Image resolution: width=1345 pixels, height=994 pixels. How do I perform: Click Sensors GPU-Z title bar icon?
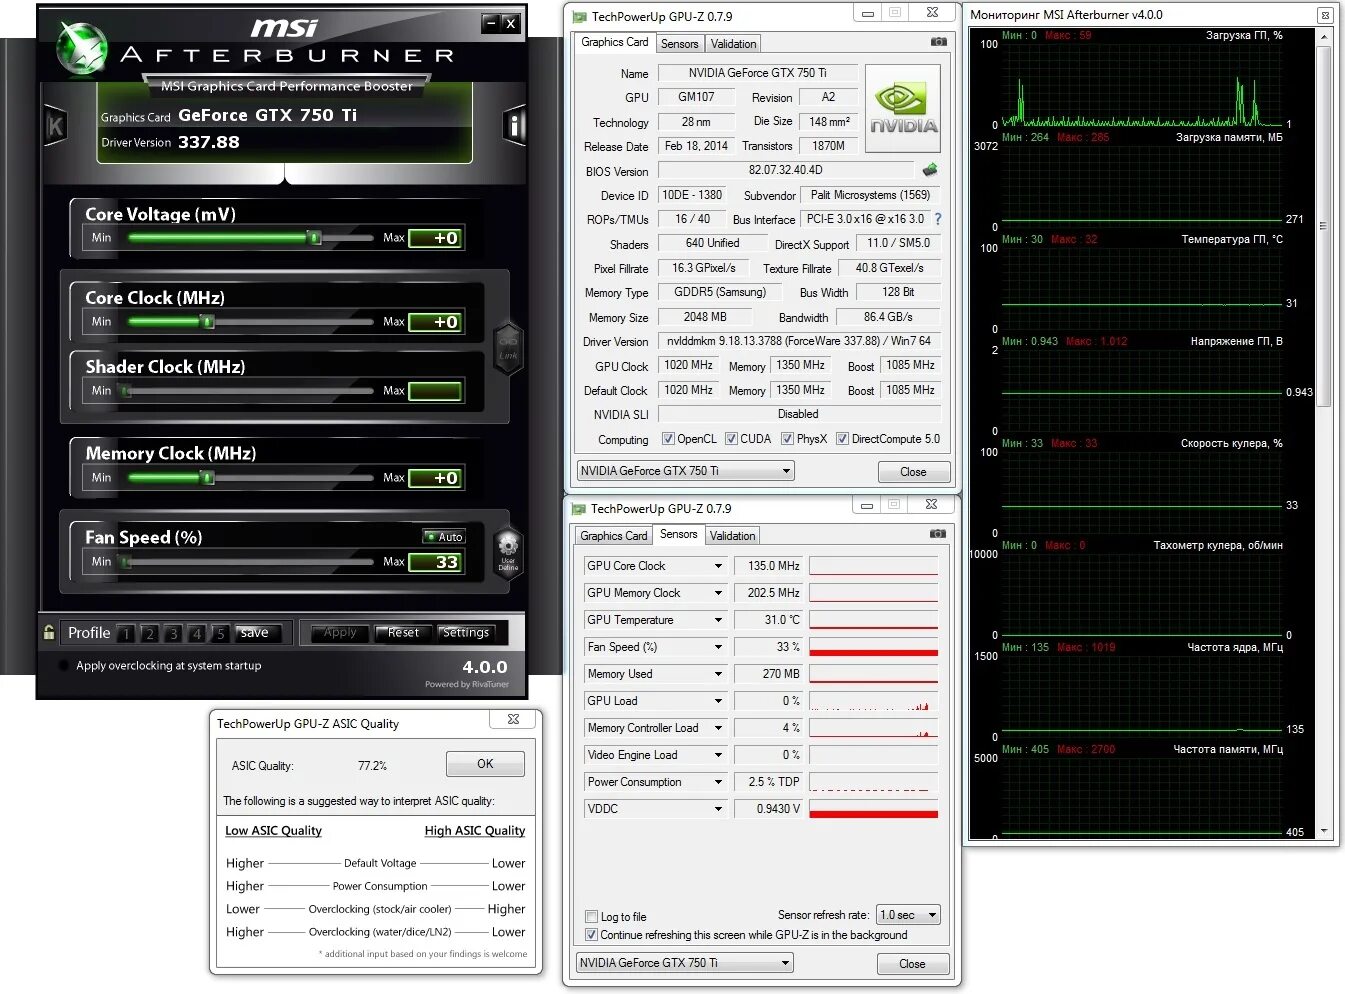coord(578,509)
